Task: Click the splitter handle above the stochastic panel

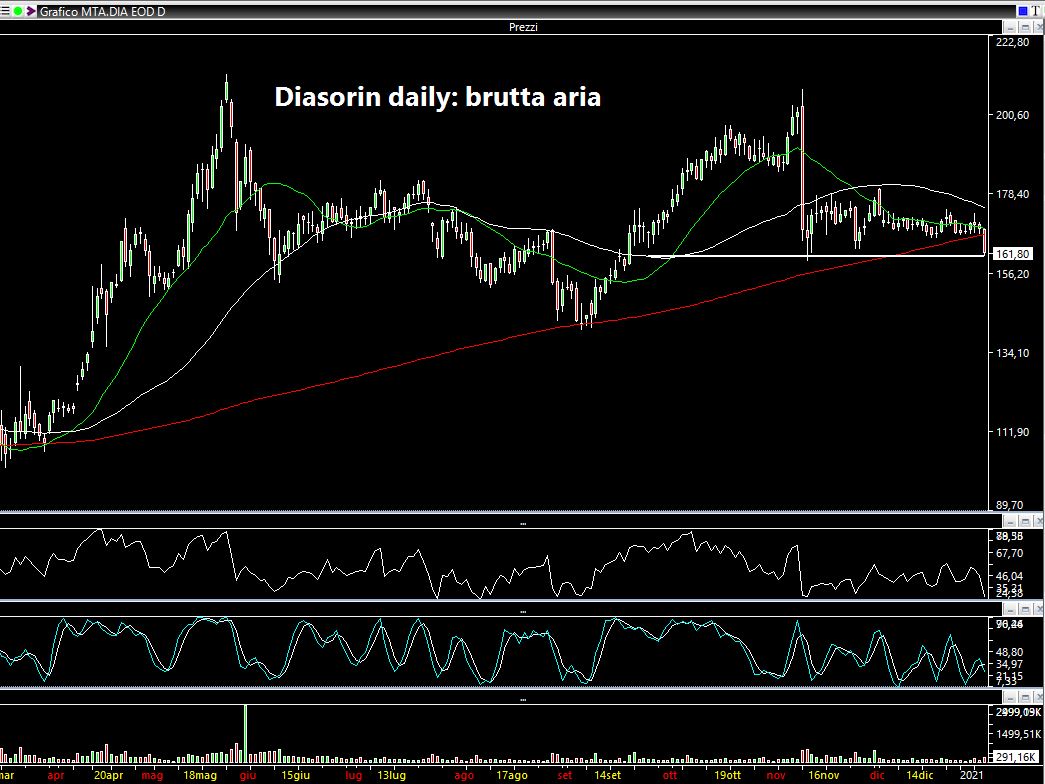Action: (x=522, y=612)
